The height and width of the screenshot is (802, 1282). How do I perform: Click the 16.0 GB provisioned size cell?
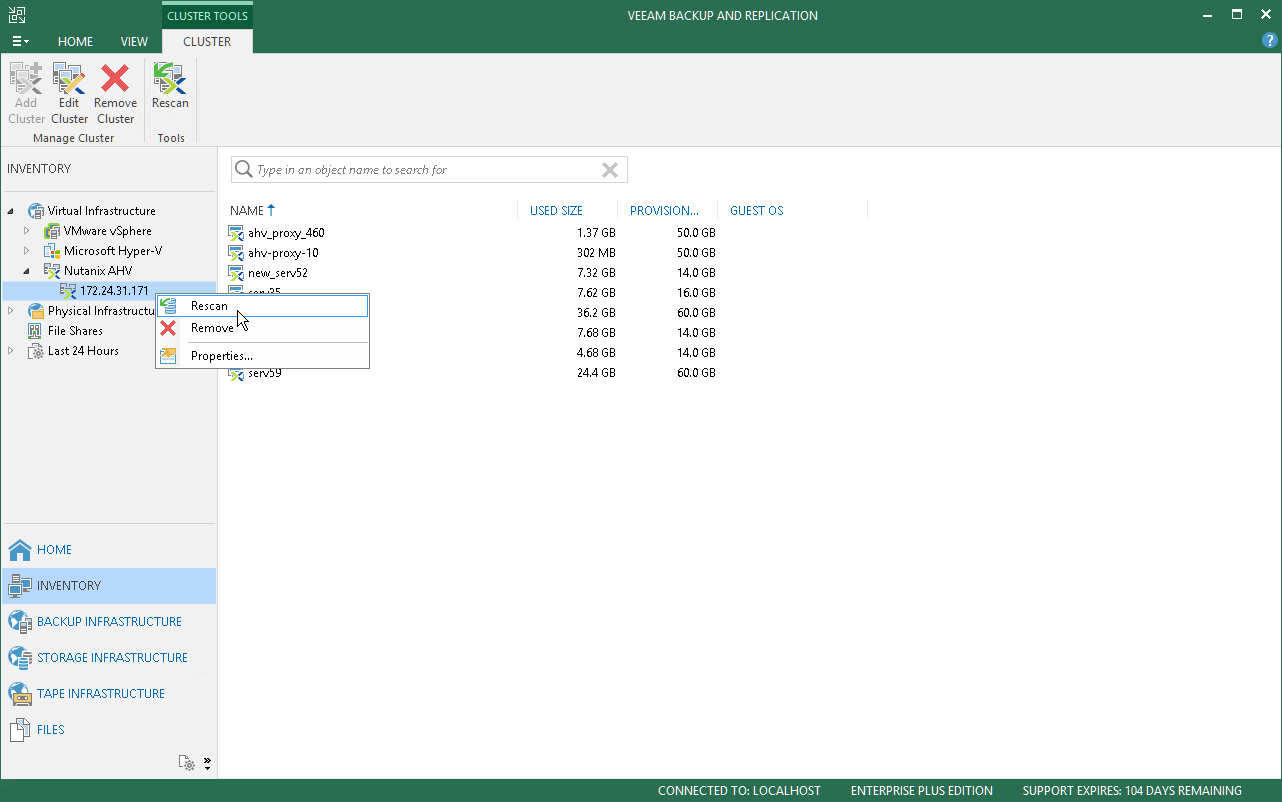[696, 293]
